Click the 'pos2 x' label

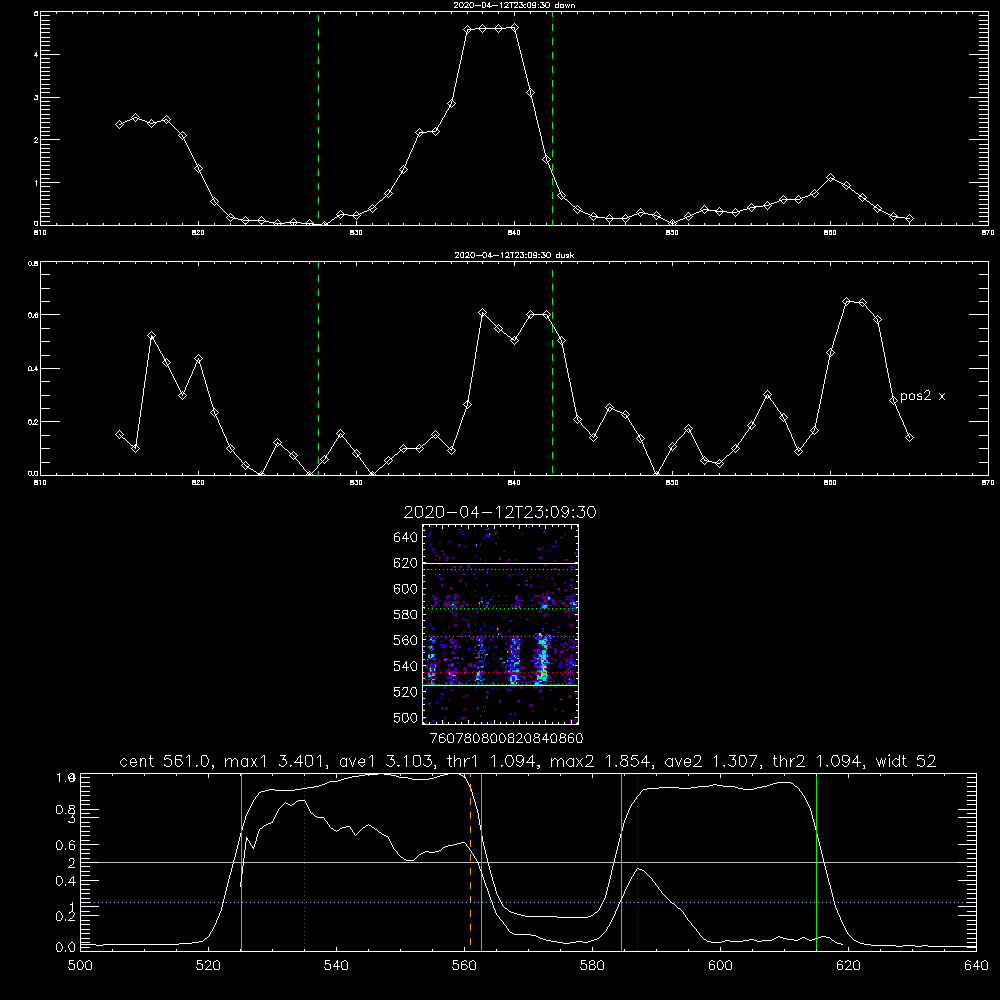923,396
